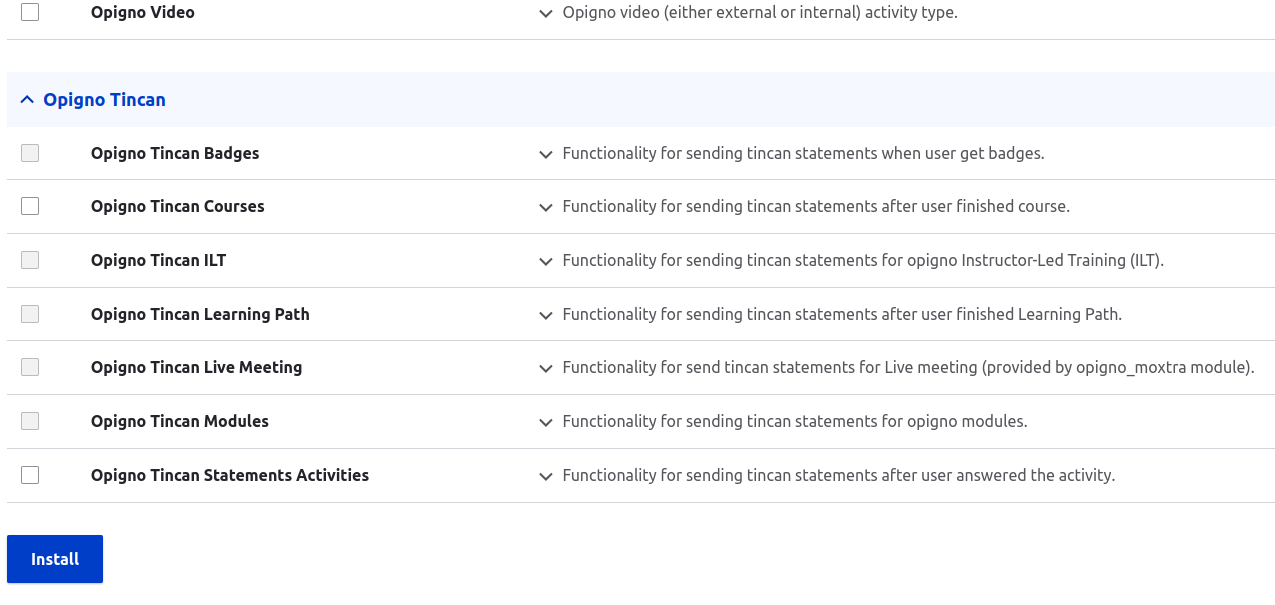Enable the Opigno Tincan ILT checkbox

click(29, 259)
